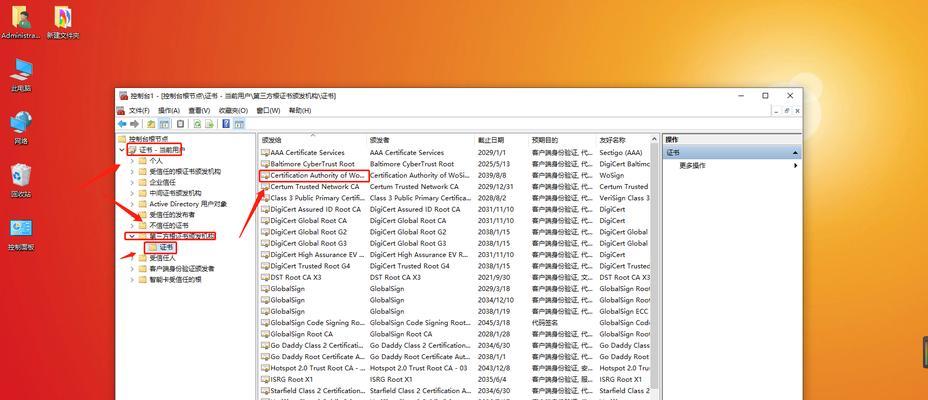Select 不信任的证书 tree node
Viewport: 928px width, 400px height.
pyautogui.click(x=169, y=225)
